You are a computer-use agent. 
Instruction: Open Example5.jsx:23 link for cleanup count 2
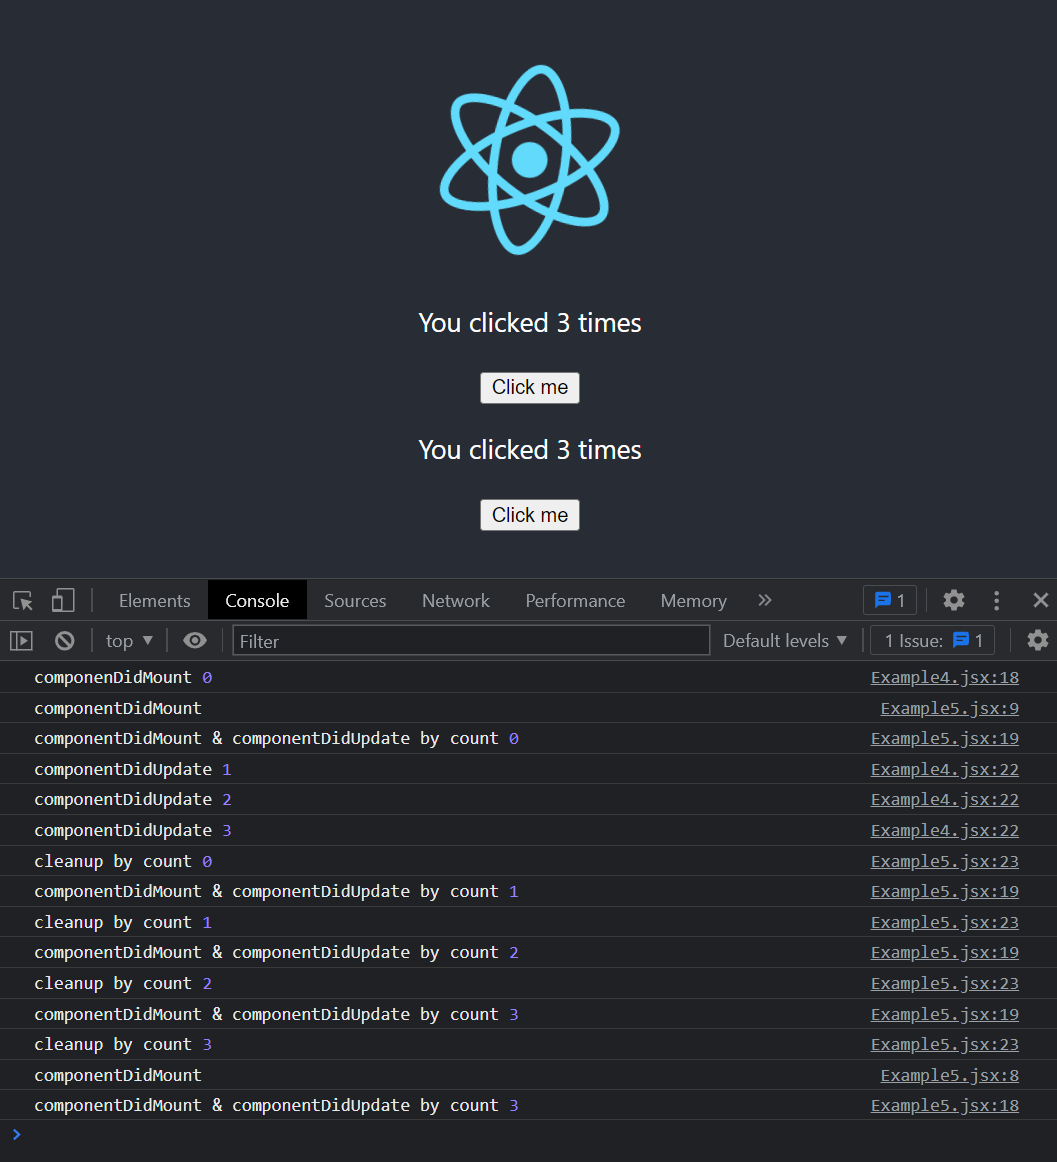944,983
